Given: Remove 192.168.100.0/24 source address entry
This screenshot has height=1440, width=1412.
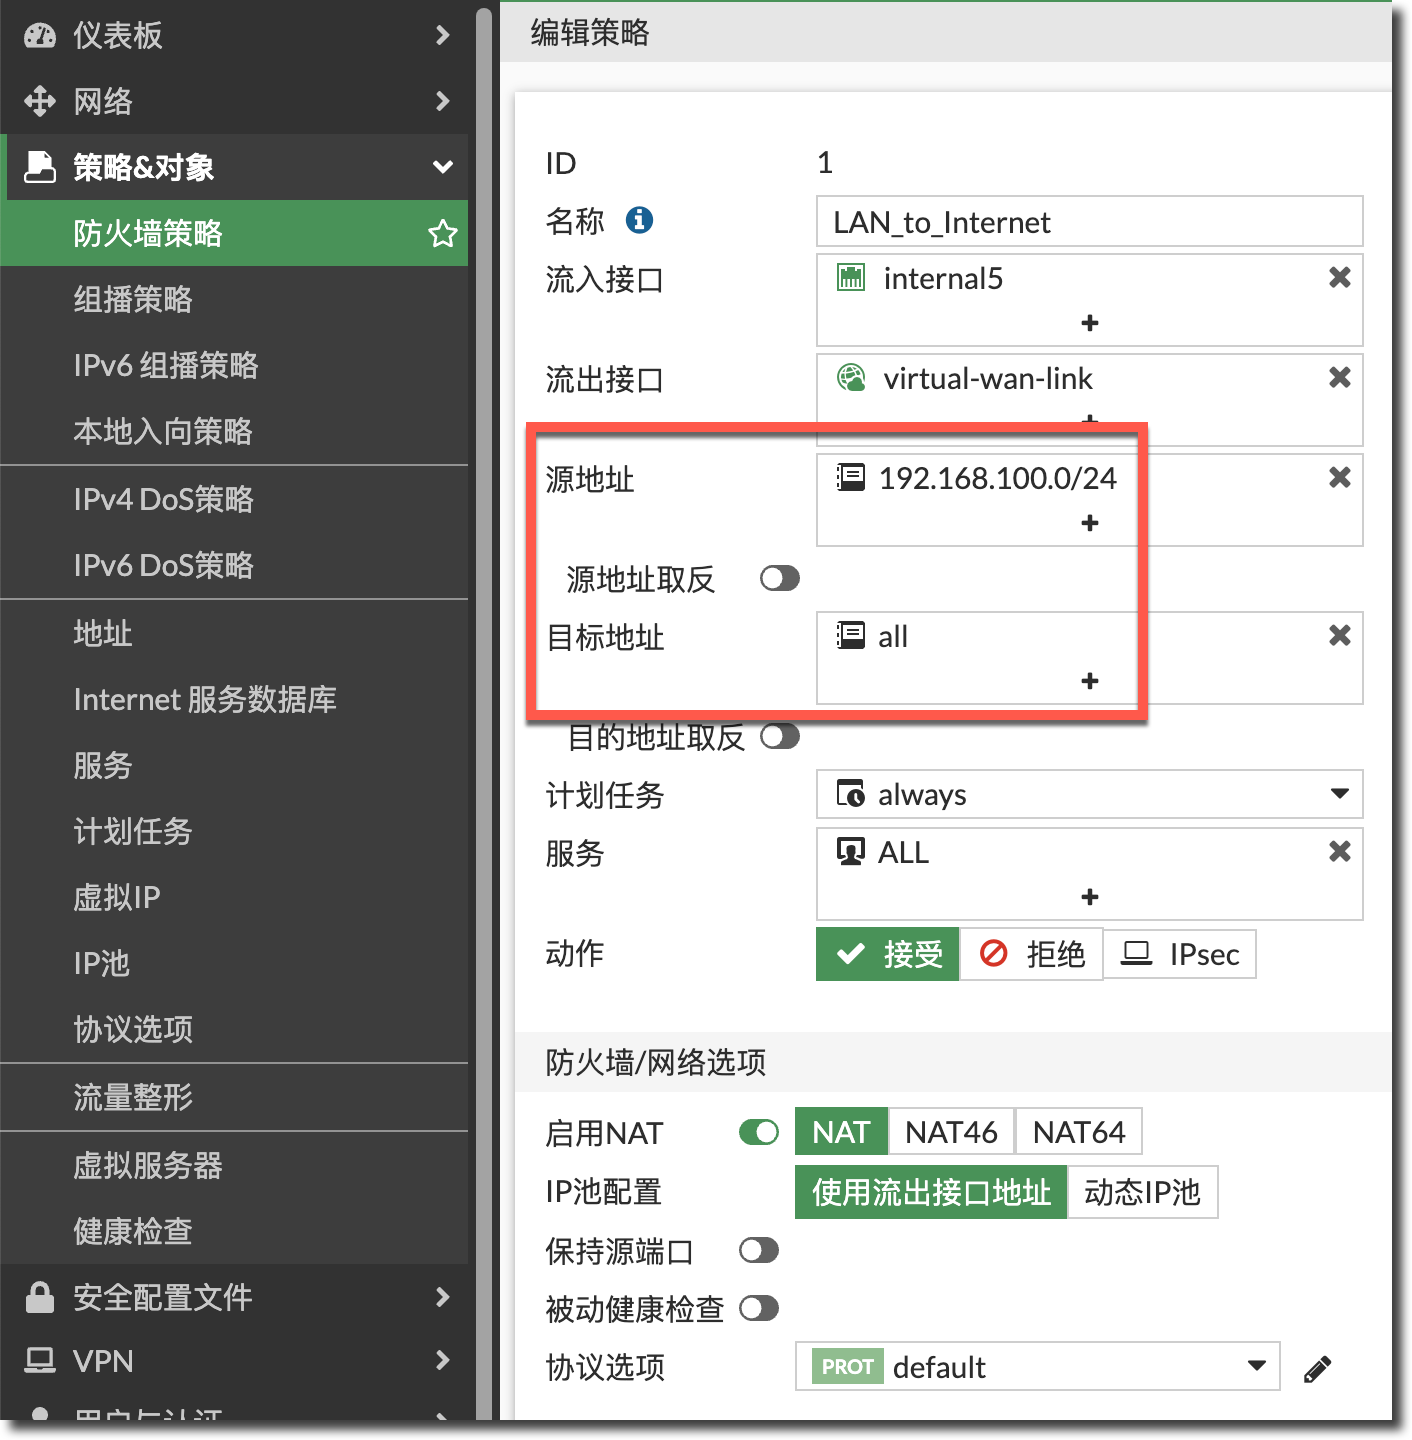Looking at the screenshot, I should pos(1339,478).
